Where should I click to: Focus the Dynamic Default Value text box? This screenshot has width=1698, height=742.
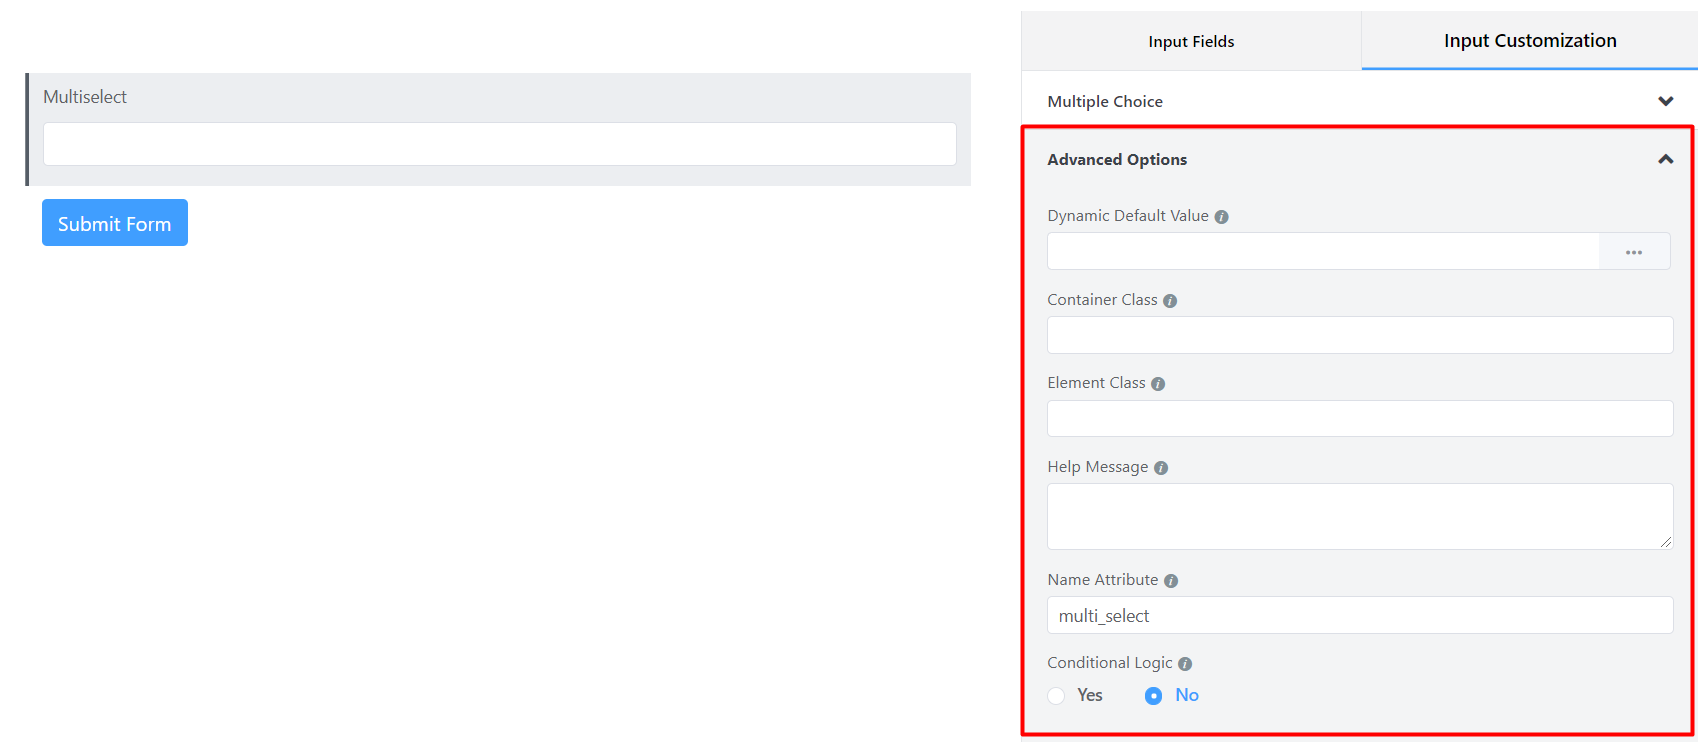(1322, 252)
